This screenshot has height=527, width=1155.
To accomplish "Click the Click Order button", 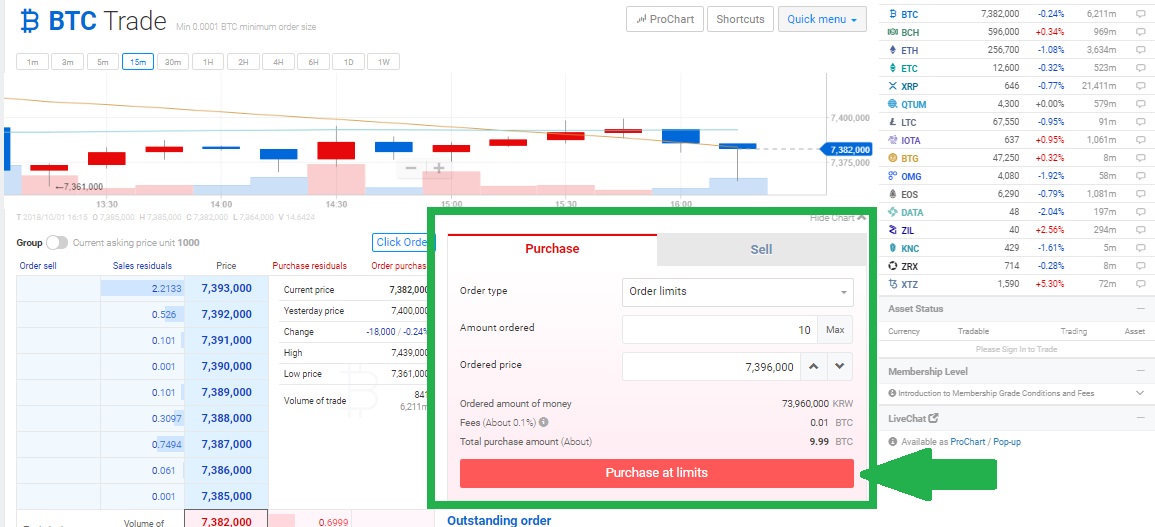I will coord(403,242).
